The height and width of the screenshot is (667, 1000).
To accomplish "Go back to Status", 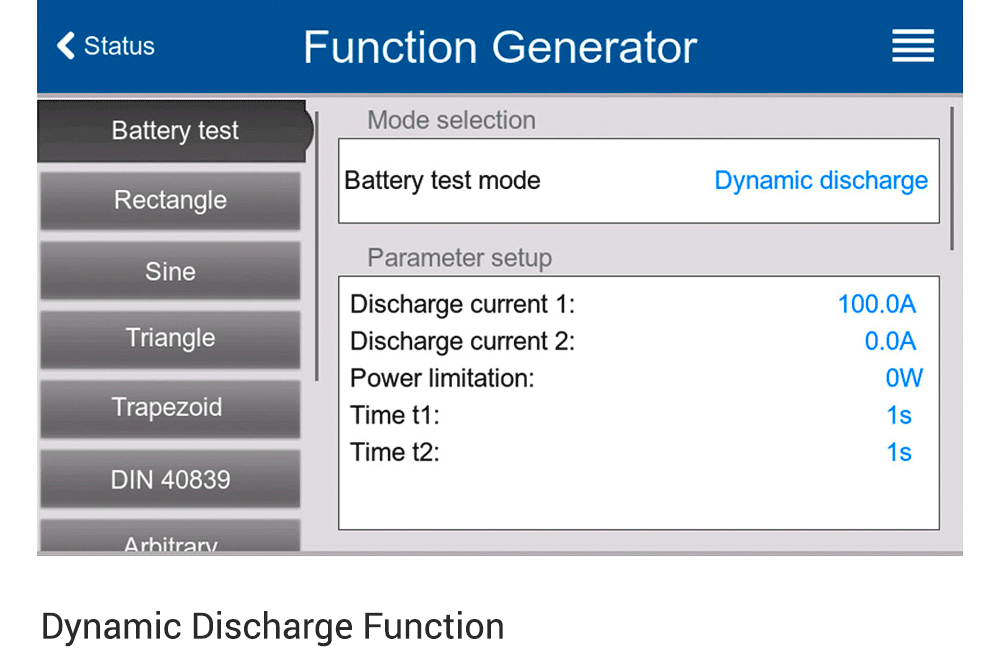I will click(106, 46).
